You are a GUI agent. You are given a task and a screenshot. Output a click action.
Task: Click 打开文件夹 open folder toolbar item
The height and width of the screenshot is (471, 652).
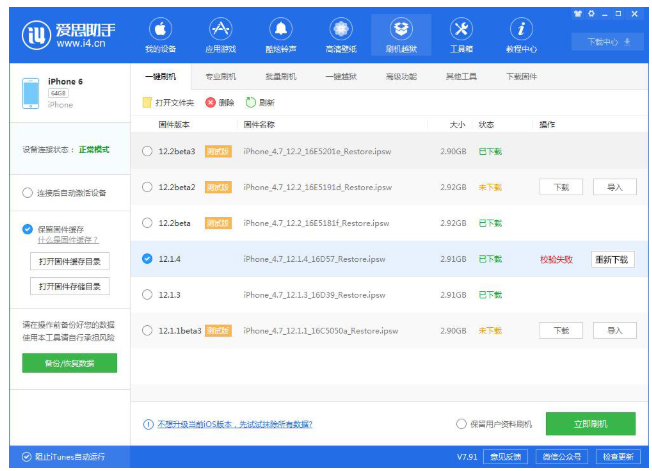[x=148, y=102]
